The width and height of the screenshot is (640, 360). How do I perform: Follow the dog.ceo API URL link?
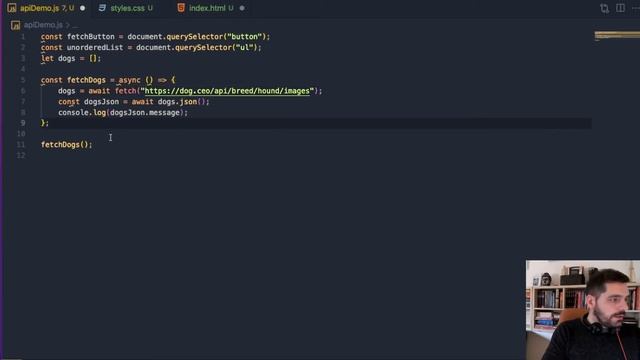pyautogui.click(x=227, y=91)
